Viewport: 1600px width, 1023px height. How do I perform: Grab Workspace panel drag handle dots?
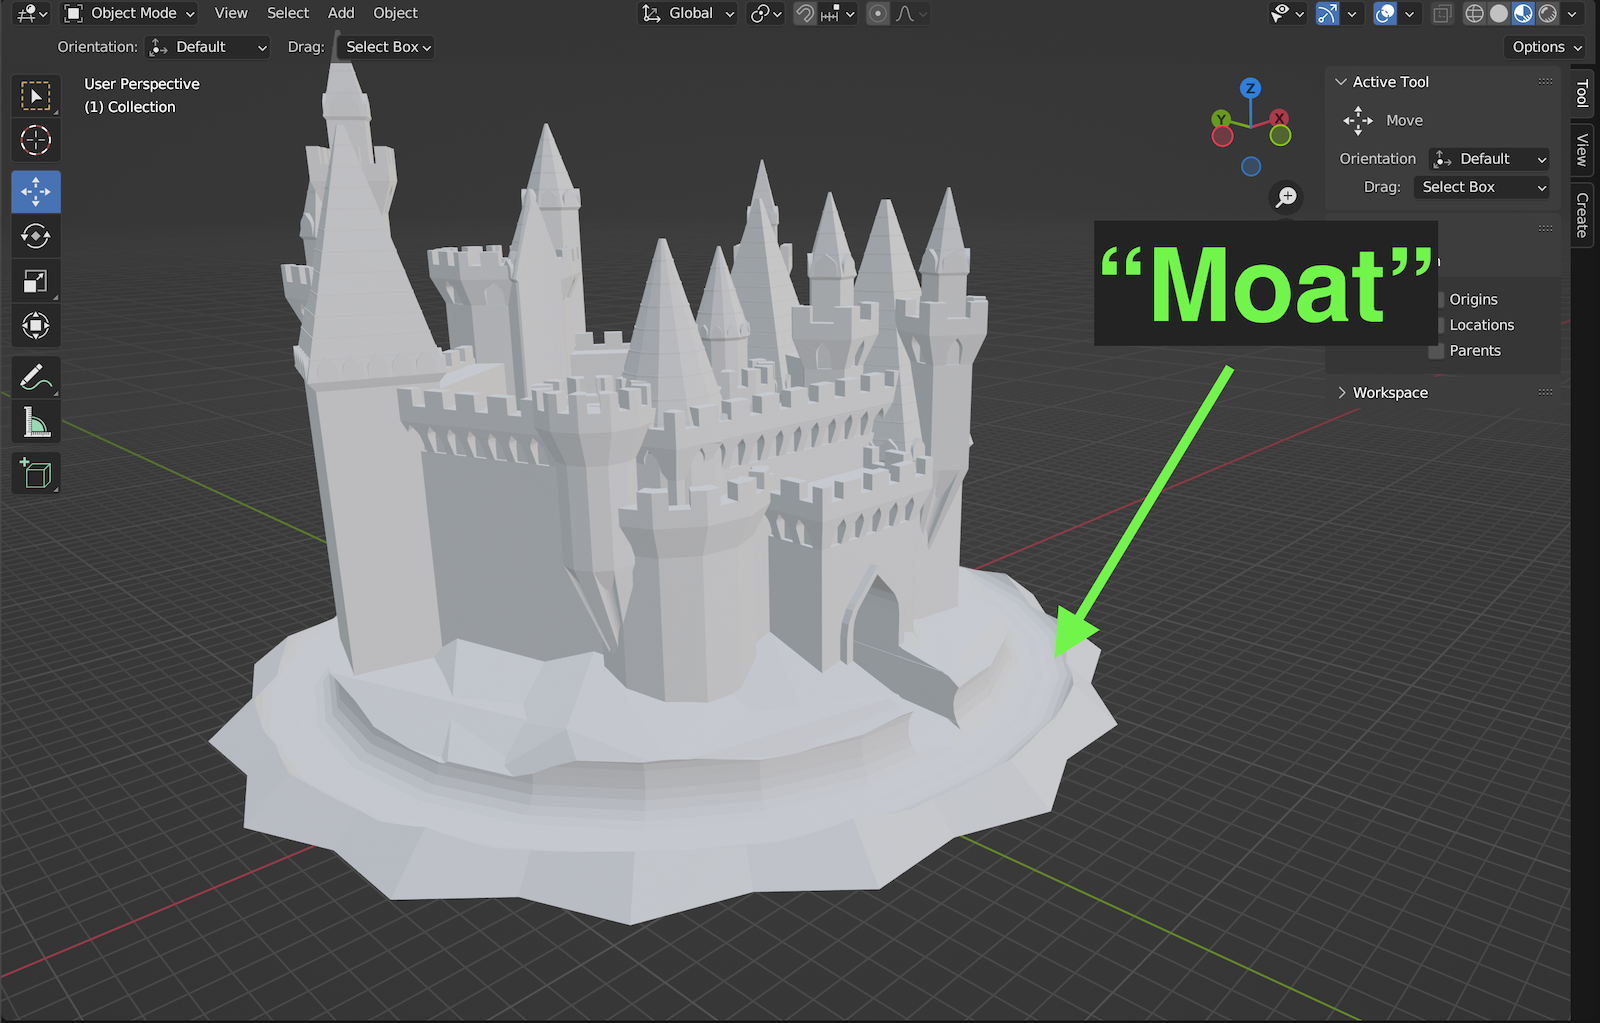(x=1545, y=393)
